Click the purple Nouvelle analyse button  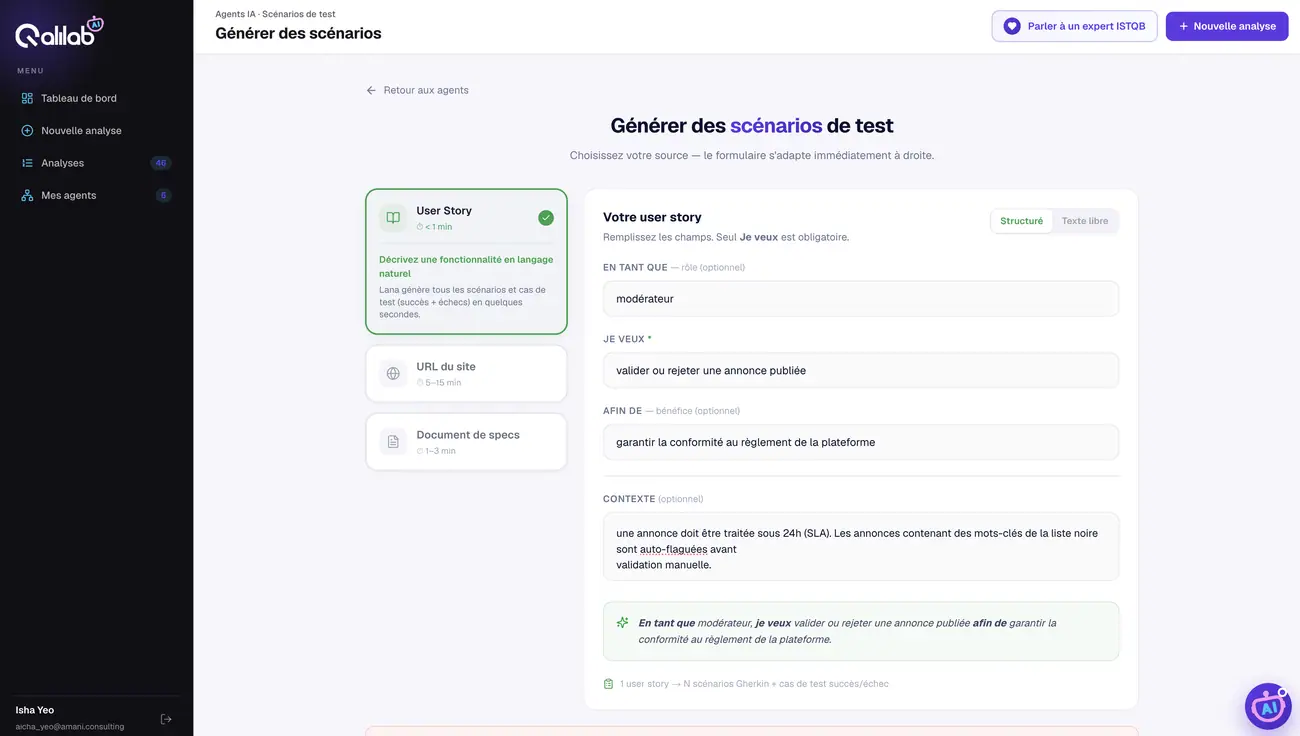pyautogui.click(x=1227, y=26)
